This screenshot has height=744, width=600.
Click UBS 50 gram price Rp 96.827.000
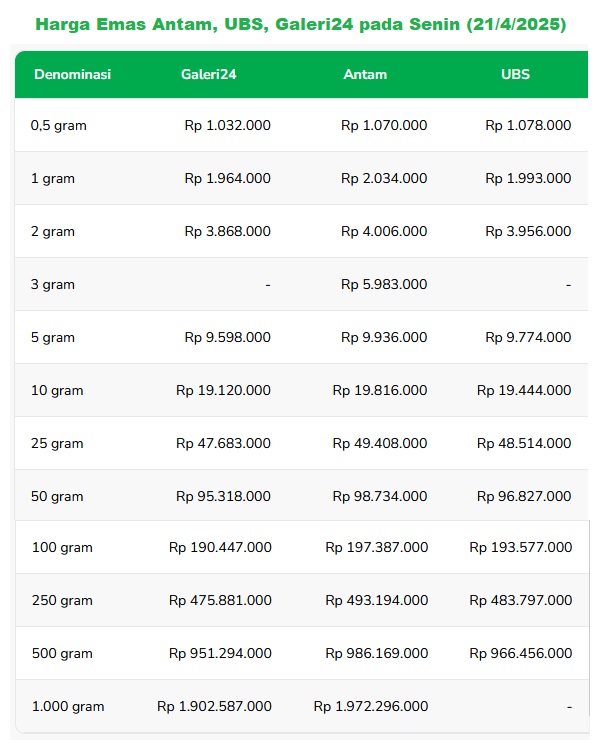point(524,496)
